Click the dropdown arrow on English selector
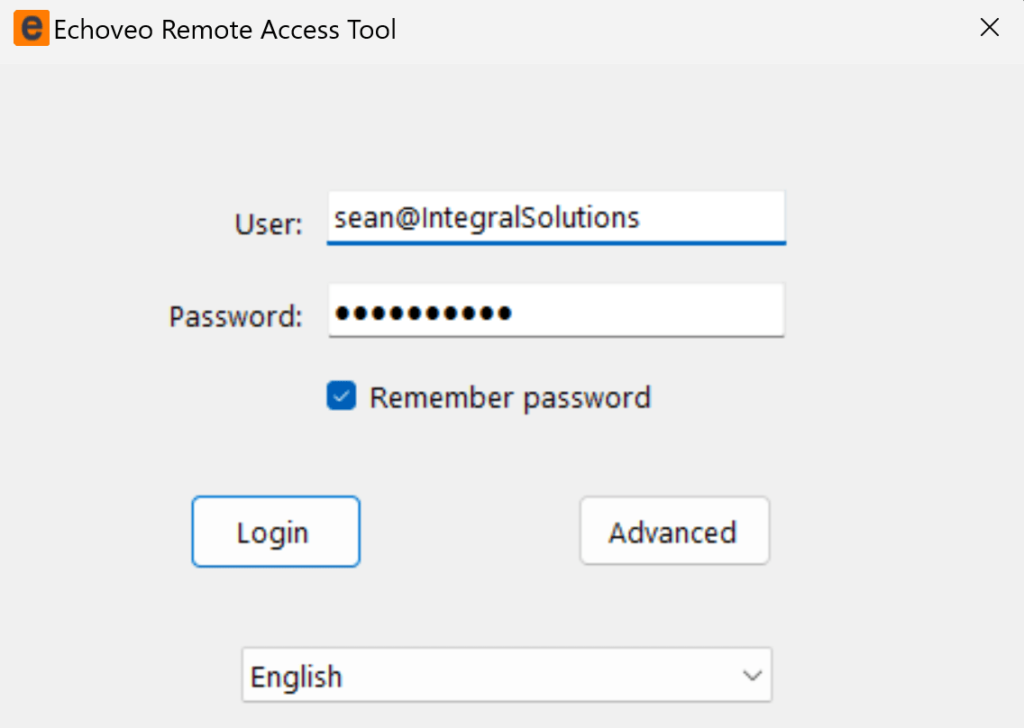Image resolution: width=1024 pixels, height=728 pixels. pyautogui.click(x=751, y=675)
